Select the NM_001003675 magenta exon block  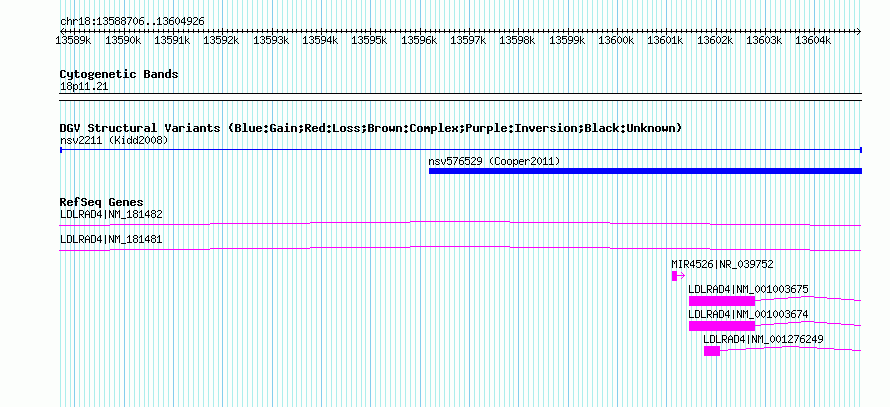point(721,301)
